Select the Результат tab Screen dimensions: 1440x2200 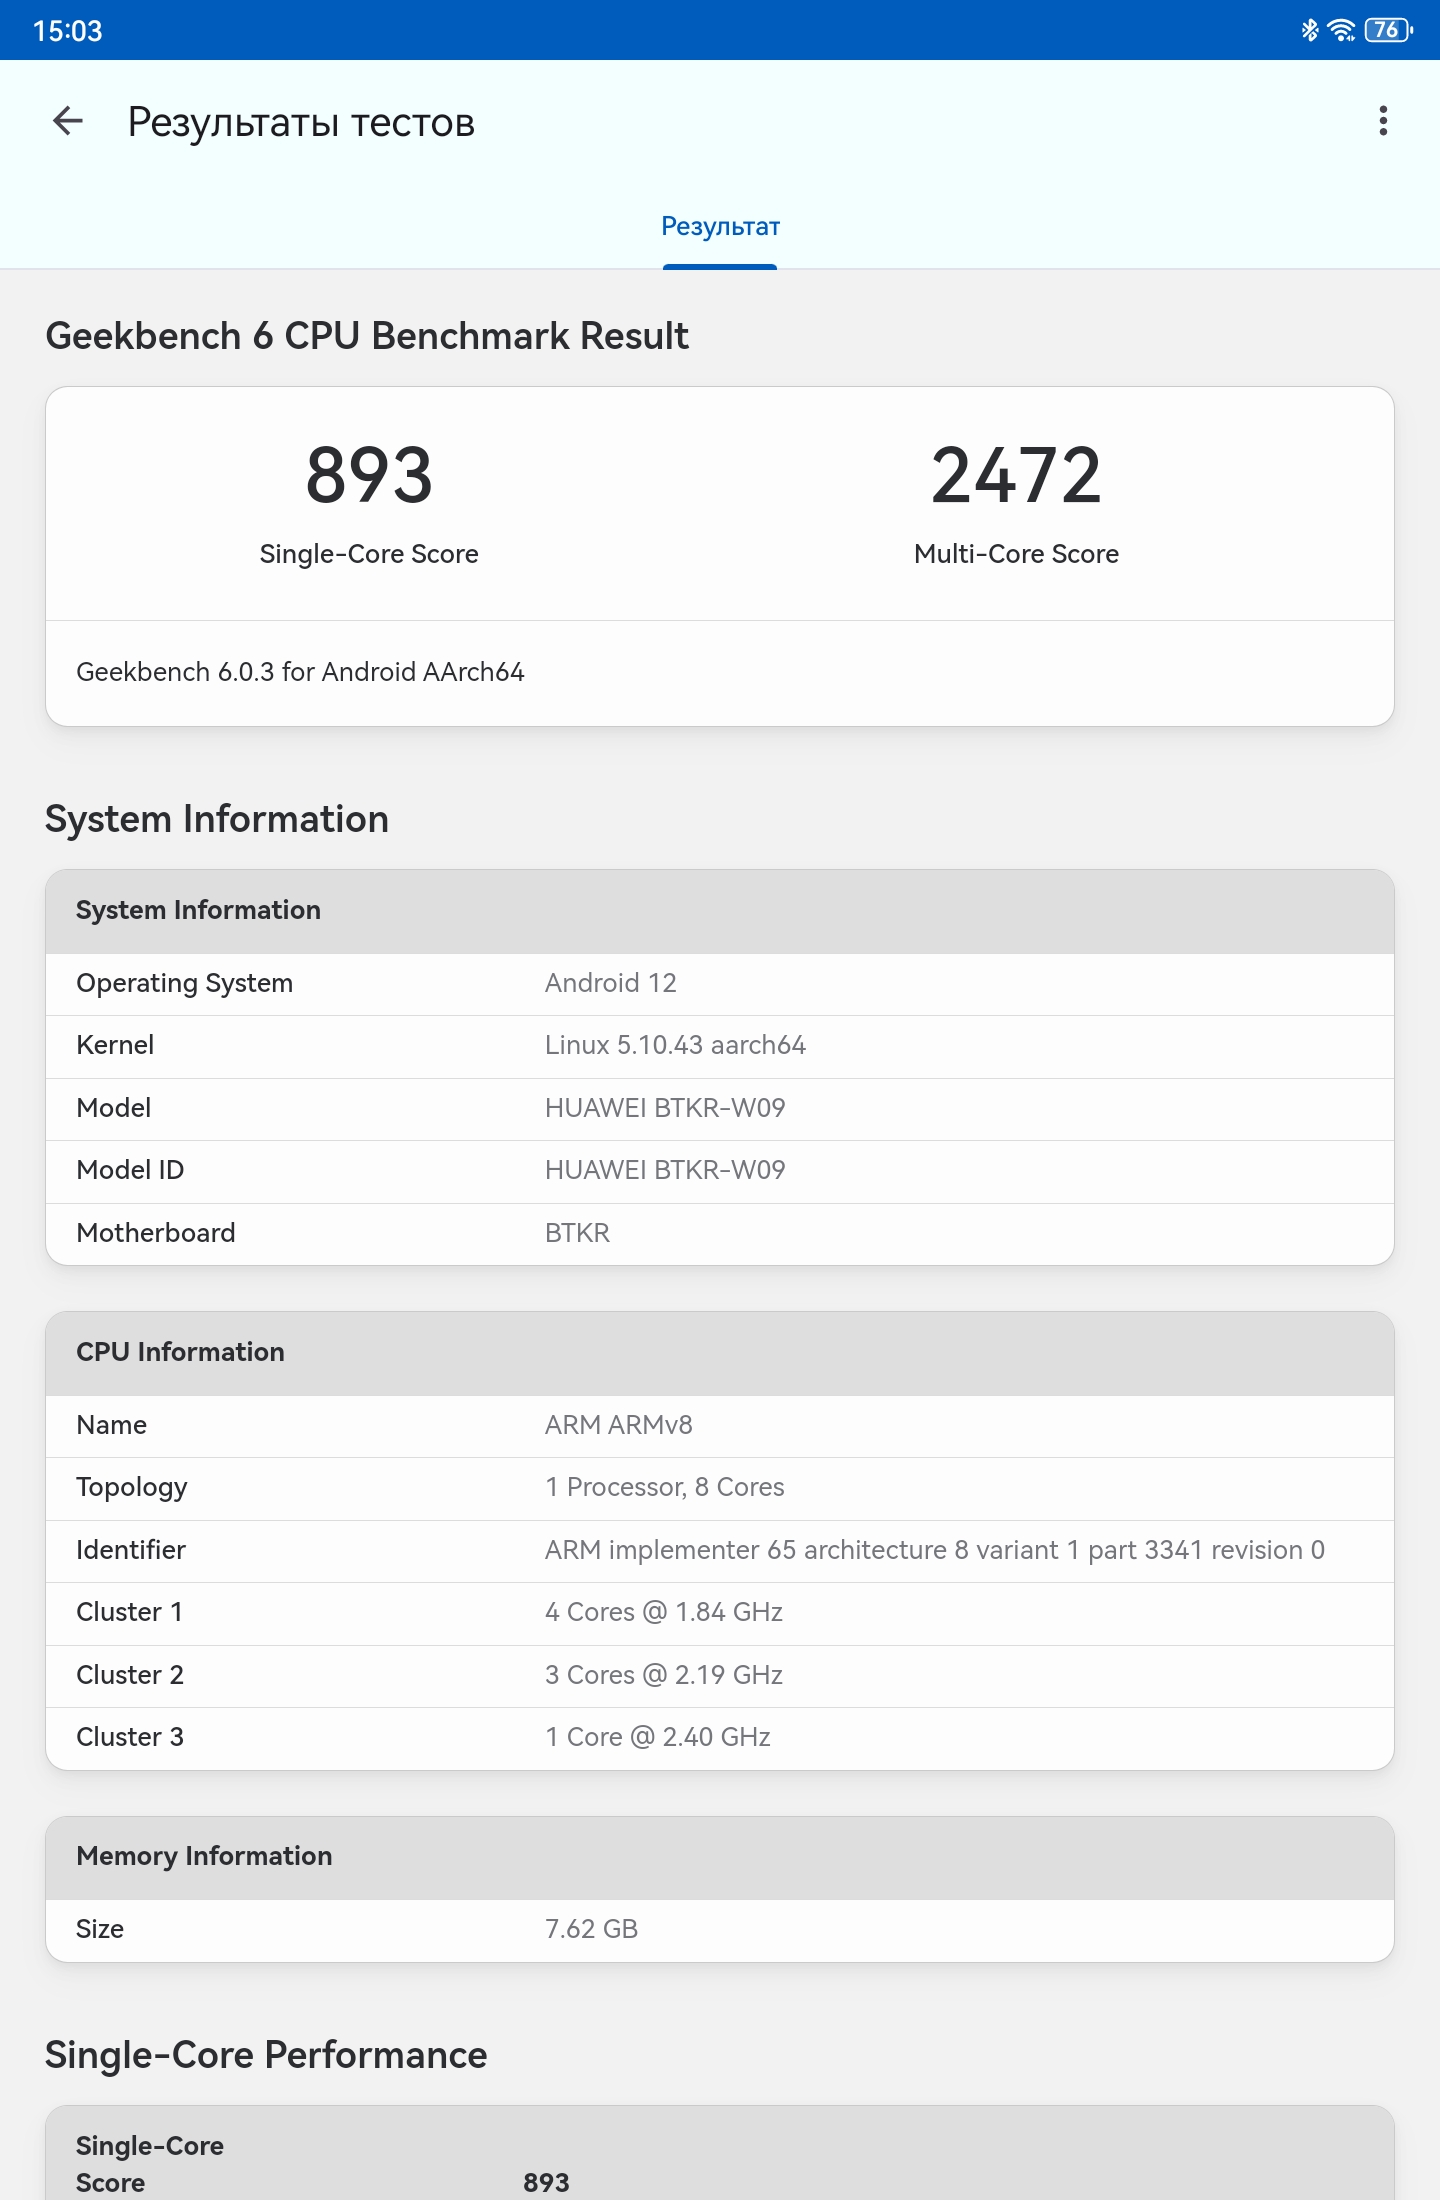coord(720,227)
